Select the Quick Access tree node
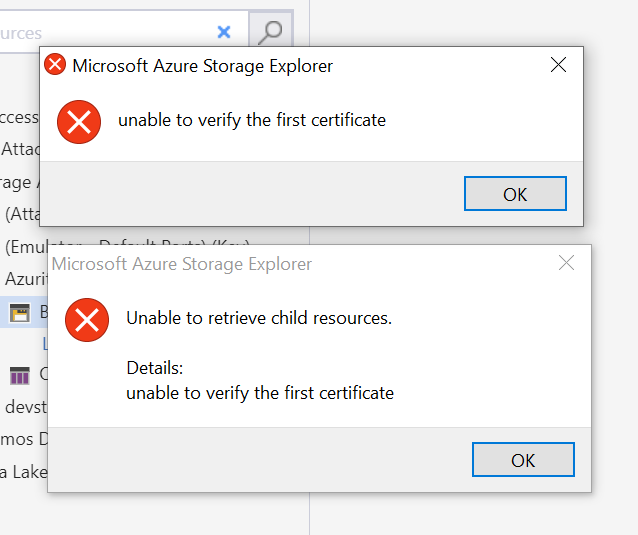The width and height of the screenshot is (638, 535). point(20,117)
